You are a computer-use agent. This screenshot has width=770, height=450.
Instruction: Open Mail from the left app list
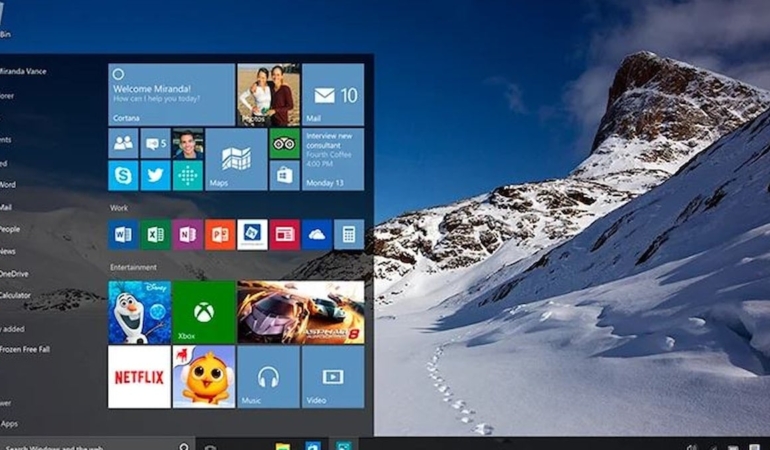click(x=6, y=207)
